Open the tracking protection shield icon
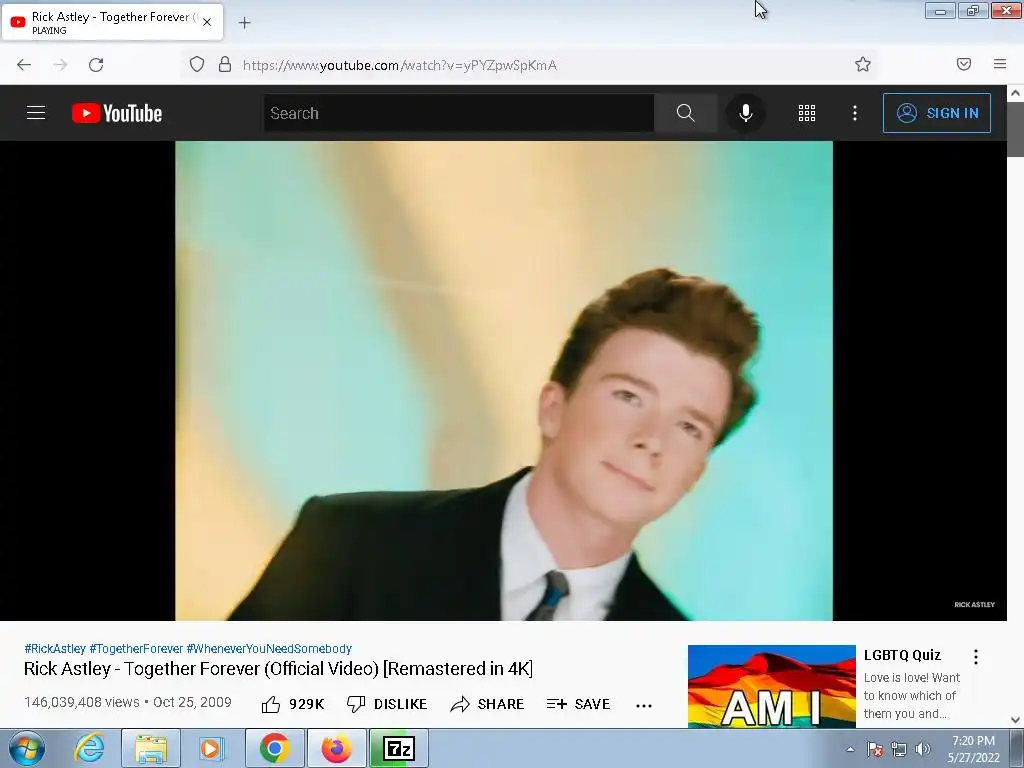The height and width of the screenshot is (768, 1024). (x=197, y=64)
